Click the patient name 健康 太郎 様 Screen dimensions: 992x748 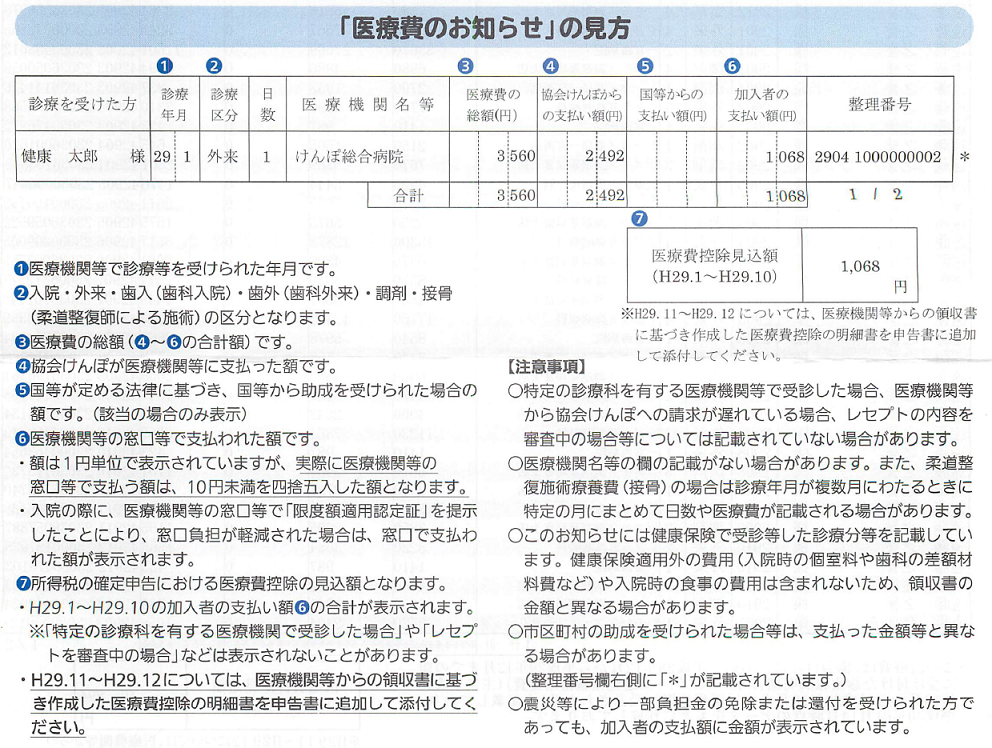pos(83,156)
